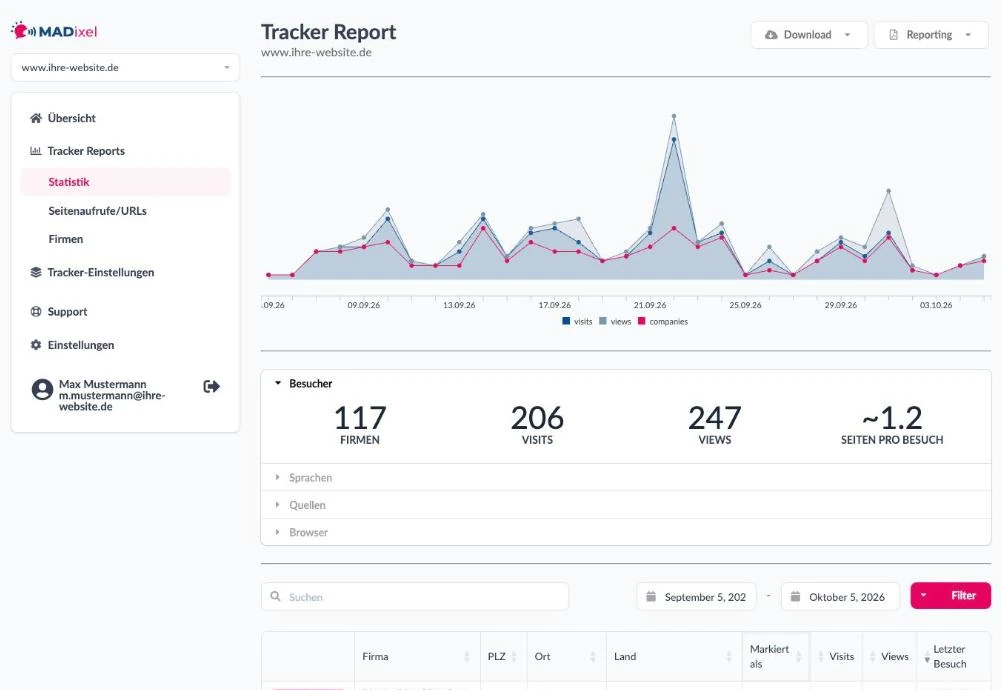
Task: Click the September 5 start date field
Action: 696,596
